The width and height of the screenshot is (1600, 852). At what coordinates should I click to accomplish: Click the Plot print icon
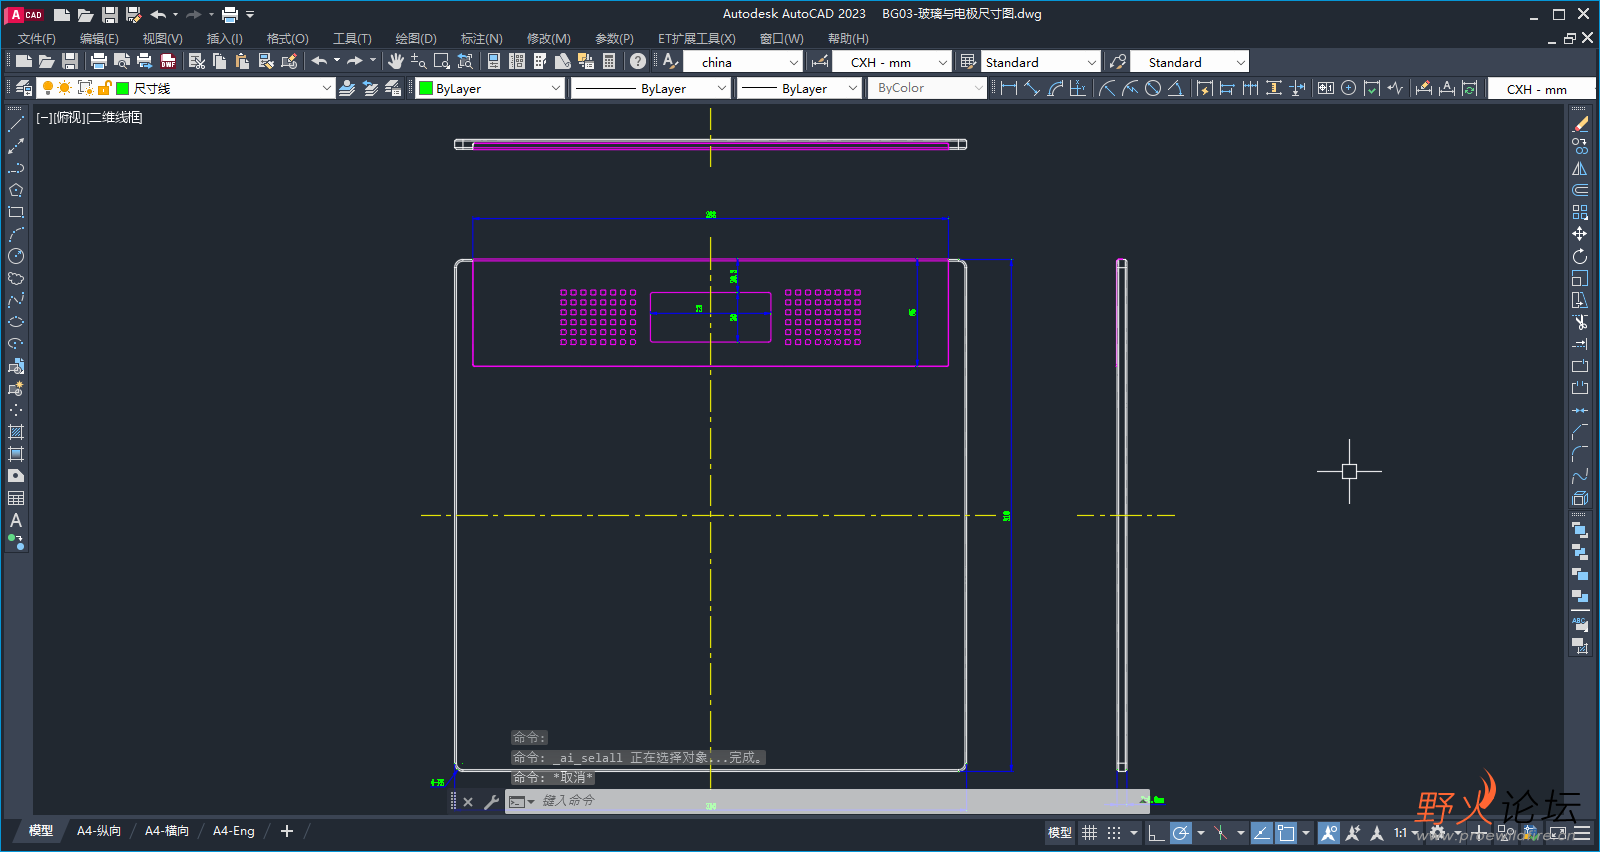99,62
